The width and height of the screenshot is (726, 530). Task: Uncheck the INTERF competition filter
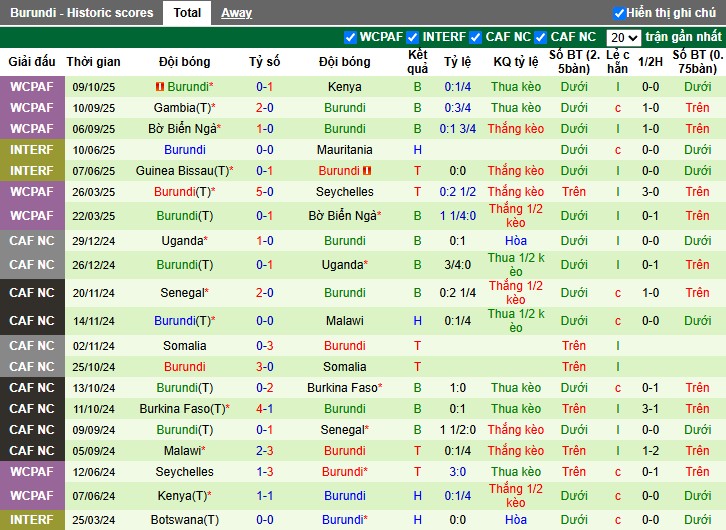click(x=413, y=37)
